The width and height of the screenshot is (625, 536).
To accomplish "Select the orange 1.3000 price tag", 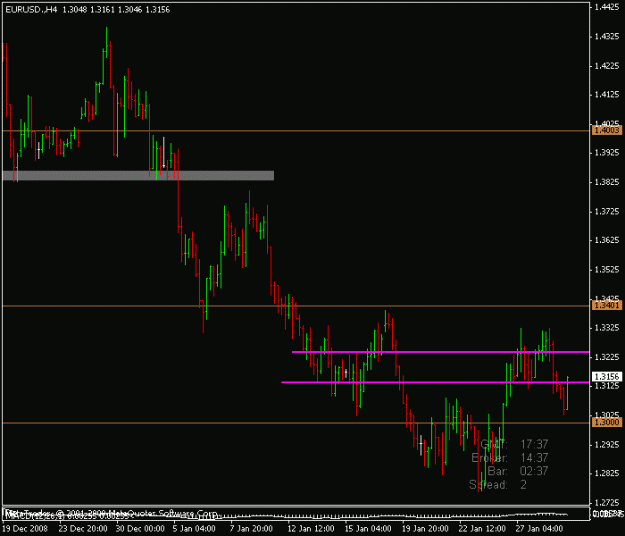I will click(607, 422).
